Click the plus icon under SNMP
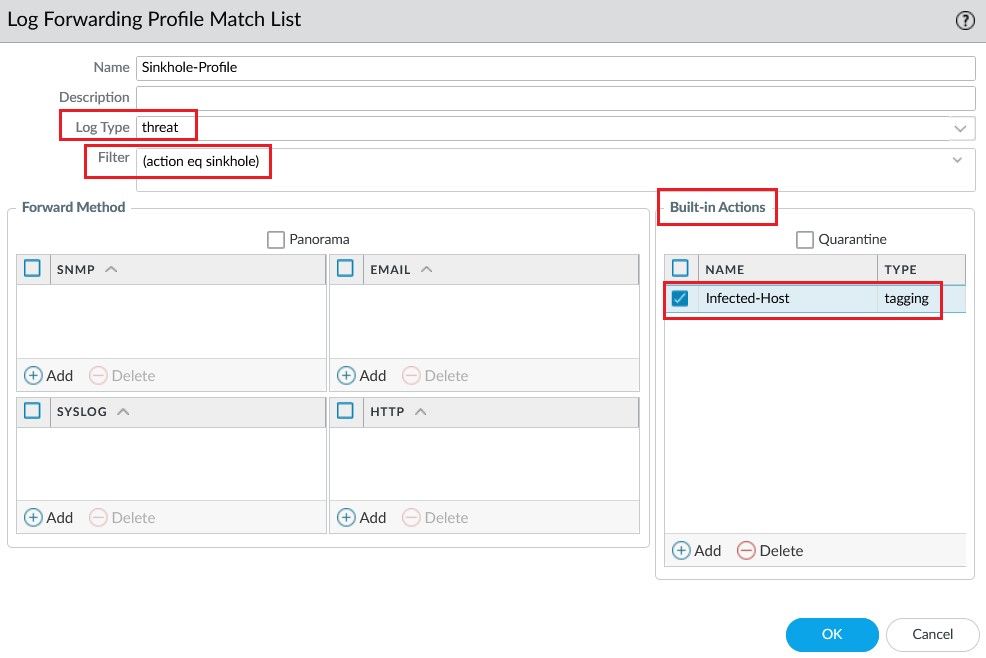The width and height of the screenshot is (986, 658). coord(33,376)
